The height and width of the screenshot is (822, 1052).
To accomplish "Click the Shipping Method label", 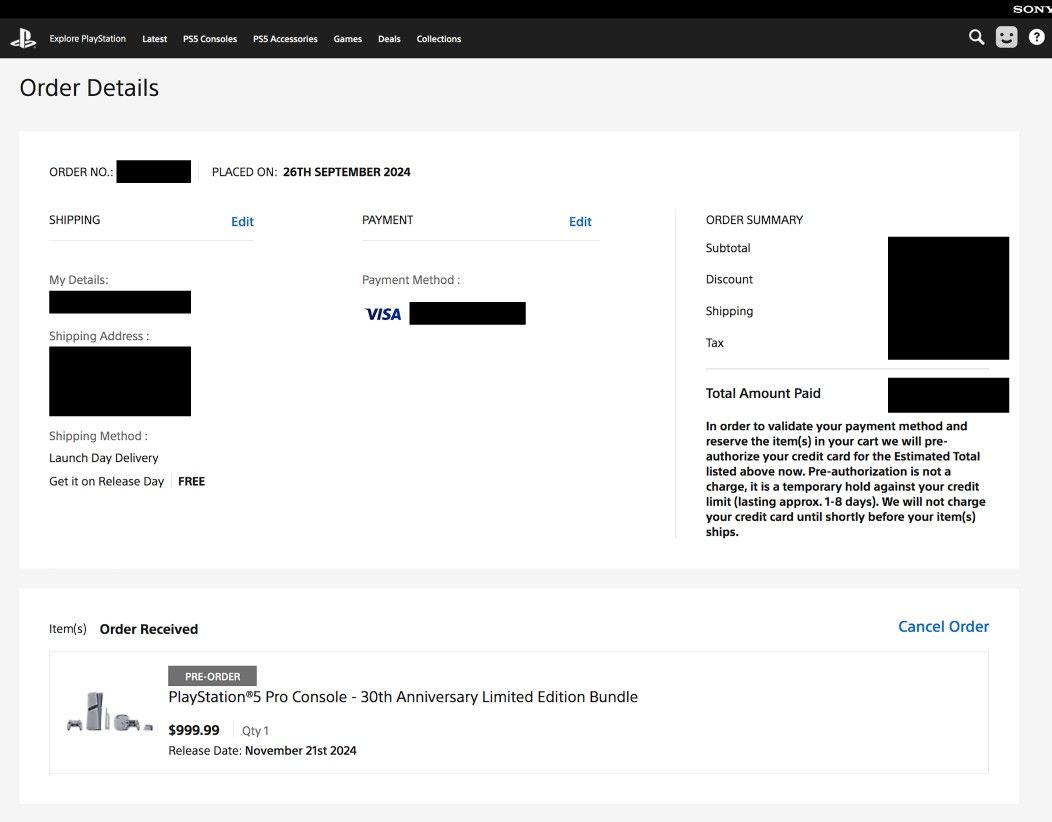I will (x=98, y=436).
